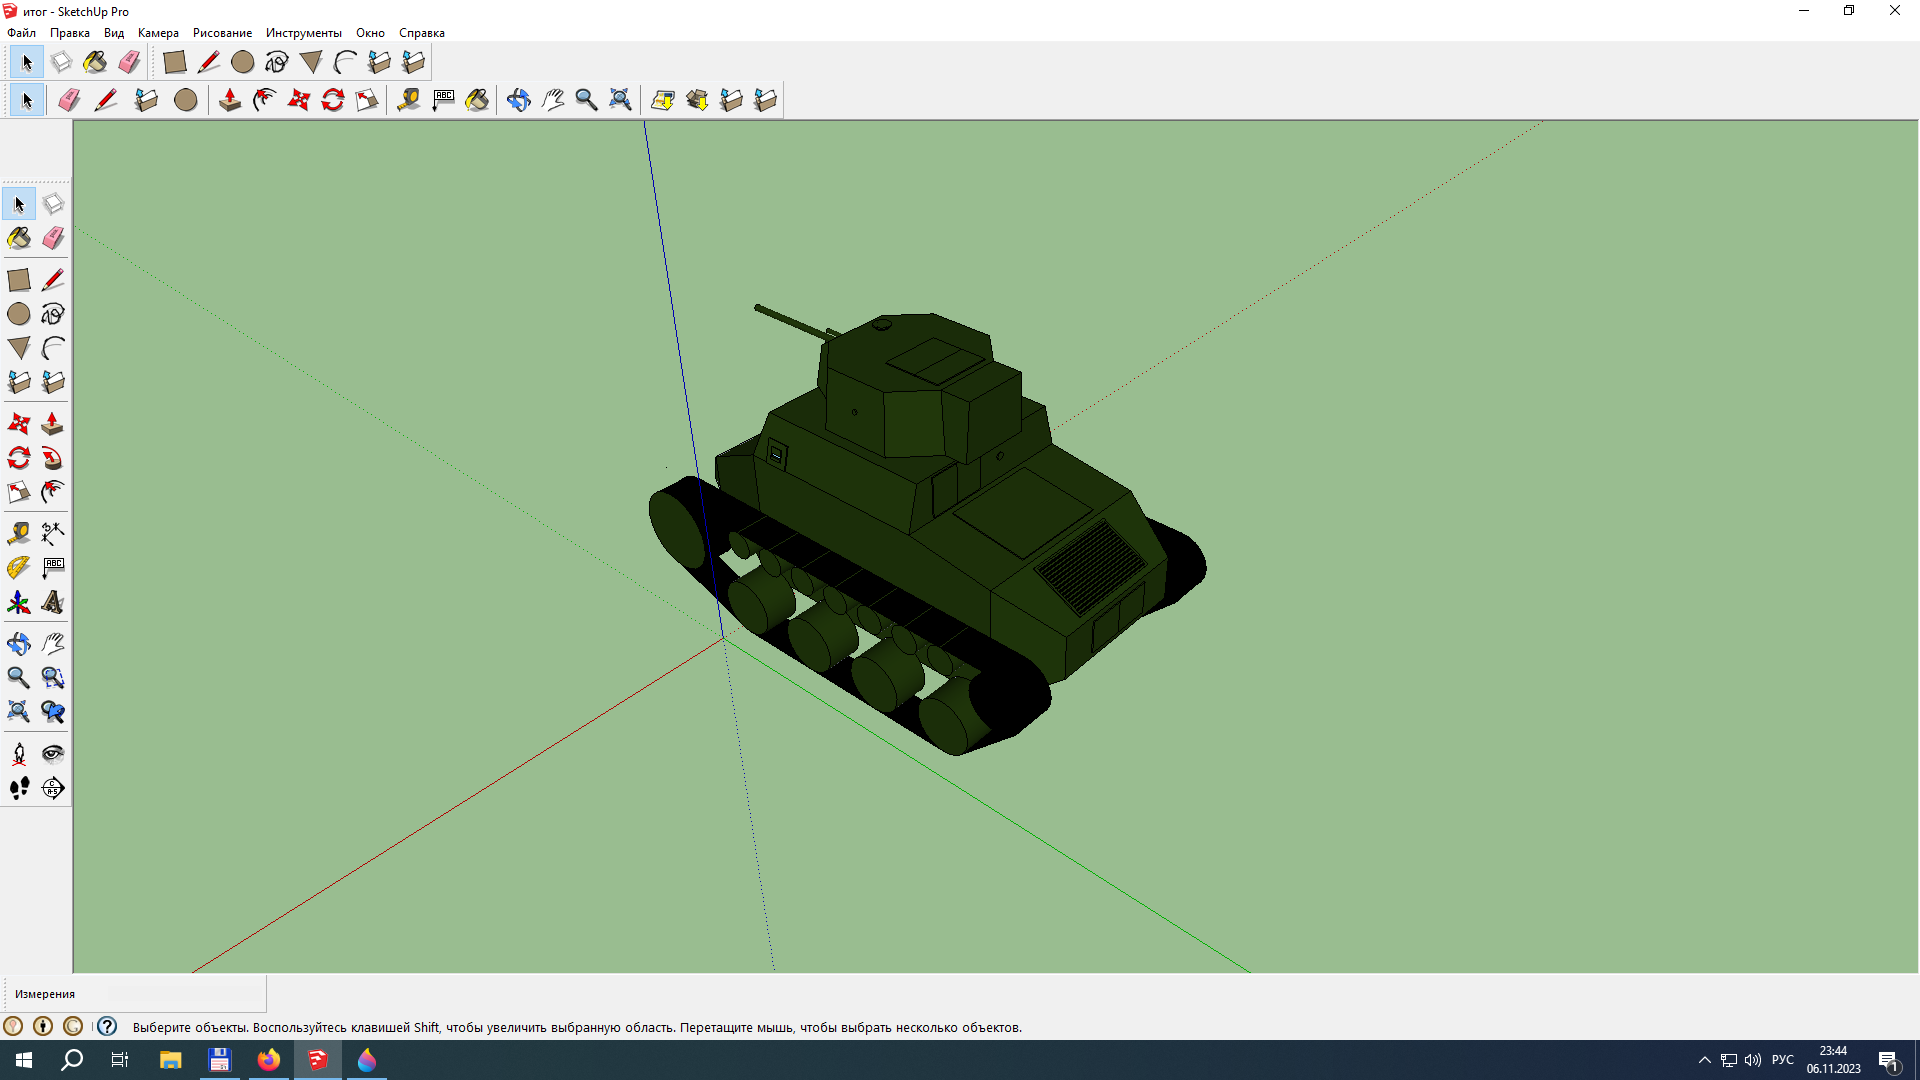Open Firefox from the Windows taskbar

point(268,1060)
